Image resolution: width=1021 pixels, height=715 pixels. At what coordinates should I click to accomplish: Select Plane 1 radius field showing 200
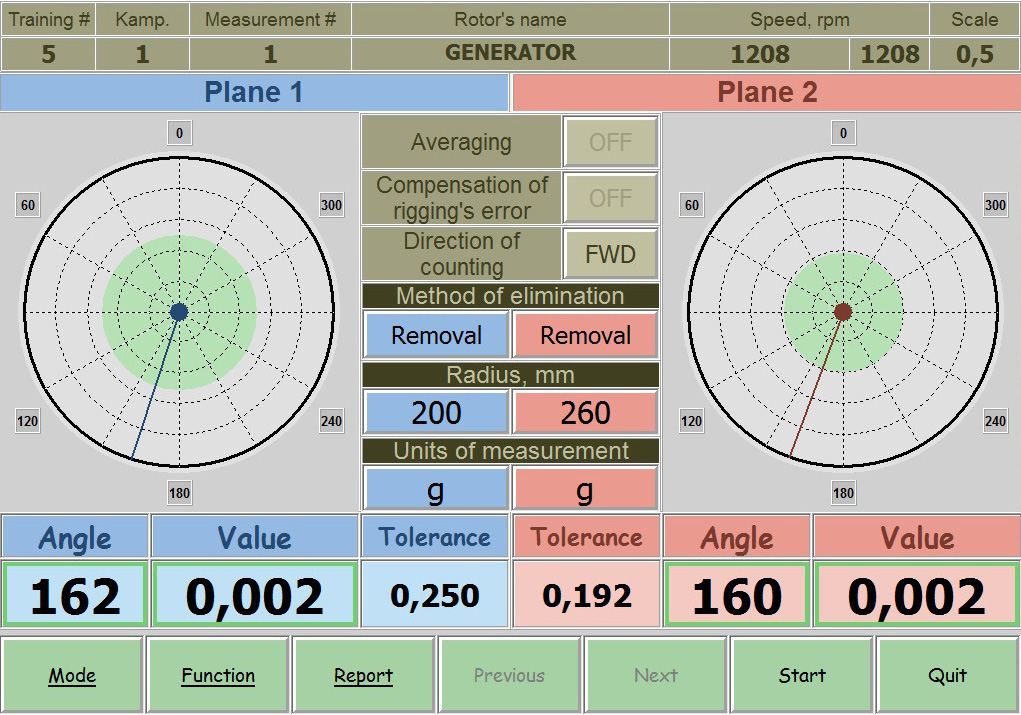[436, 412]
